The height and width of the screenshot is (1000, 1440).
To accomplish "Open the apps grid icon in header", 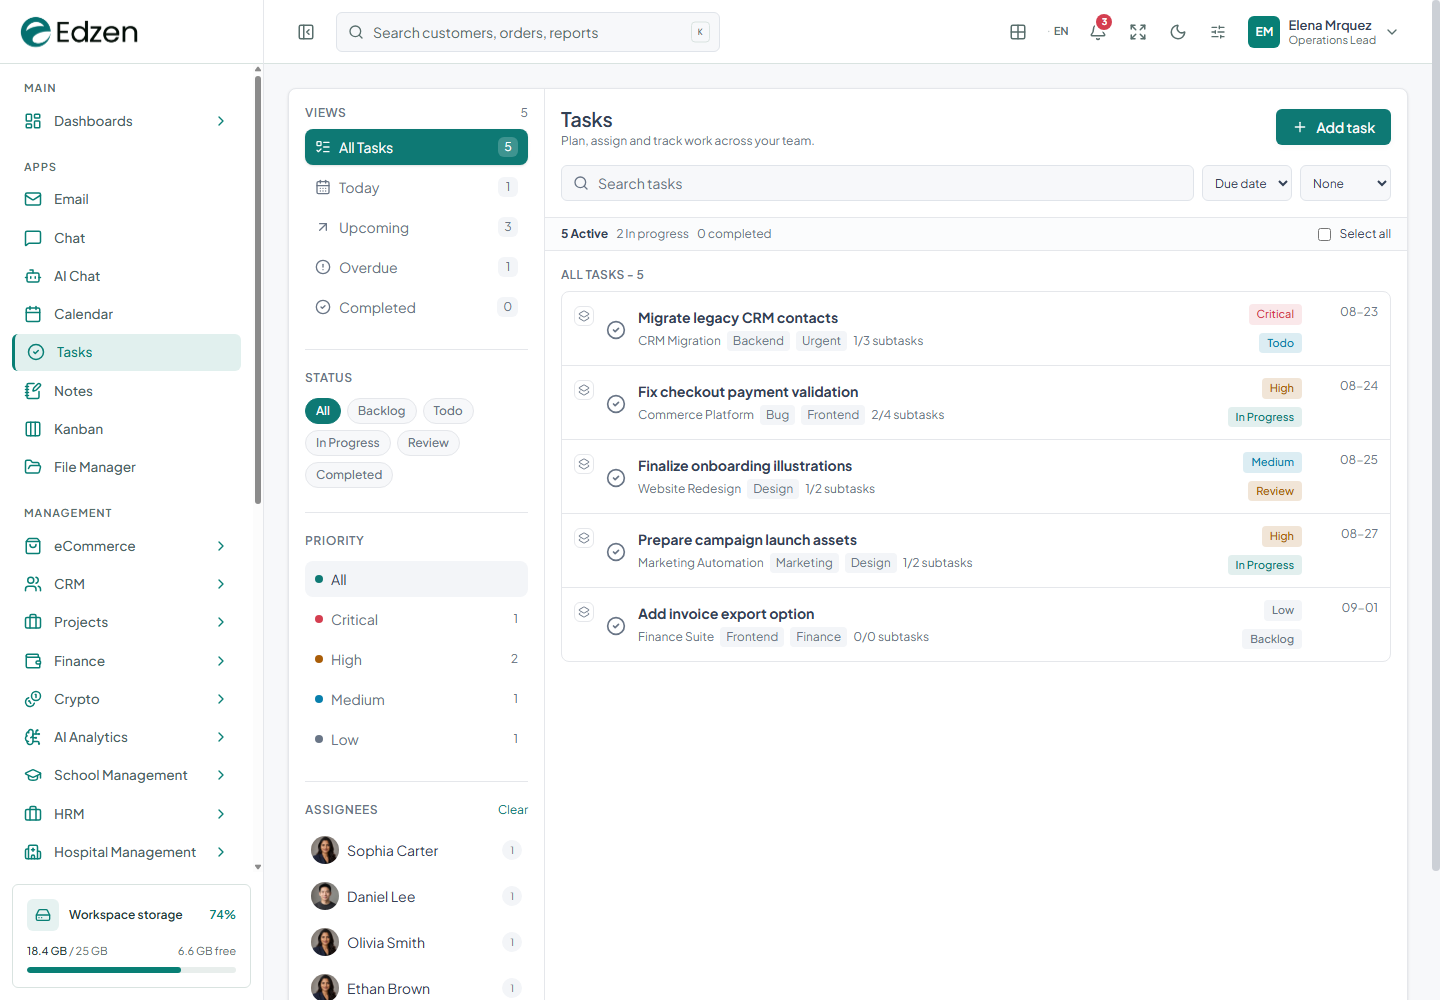I will click(x=1018, y=32).
